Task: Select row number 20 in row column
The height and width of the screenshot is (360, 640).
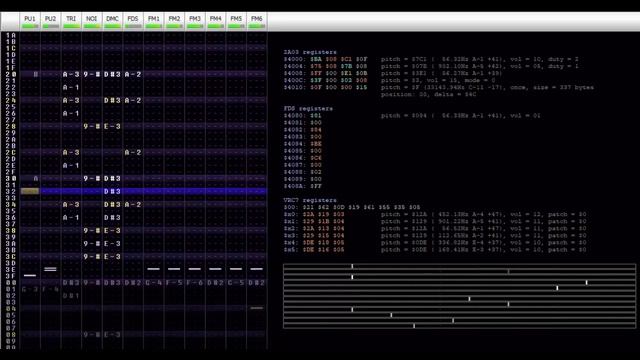Action: (11, 74)
